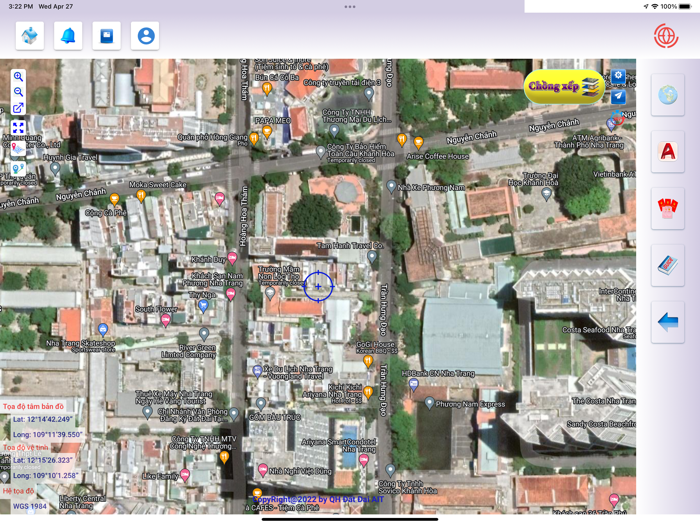
Task: Tap the blue crosshair map center
Action: coord(318,286)
